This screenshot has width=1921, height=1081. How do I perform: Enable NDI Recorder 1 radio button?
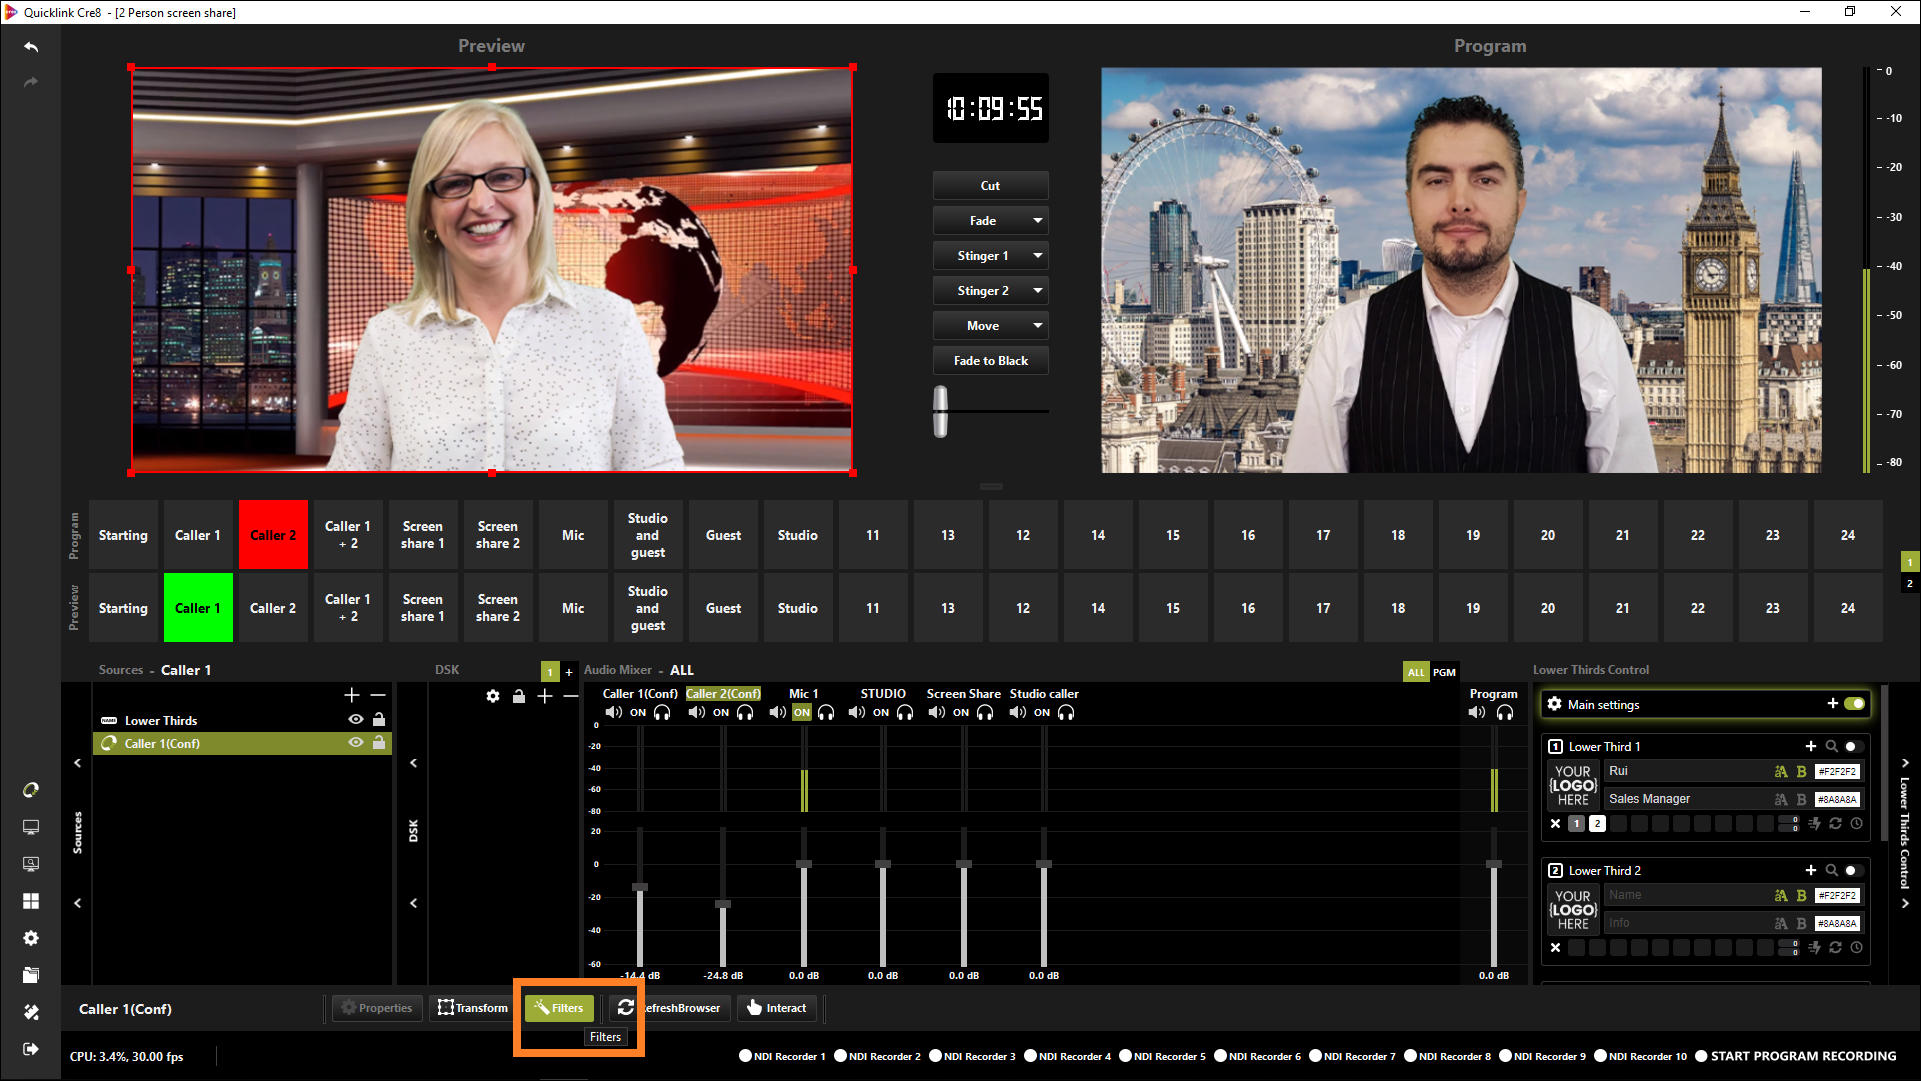745,1056
